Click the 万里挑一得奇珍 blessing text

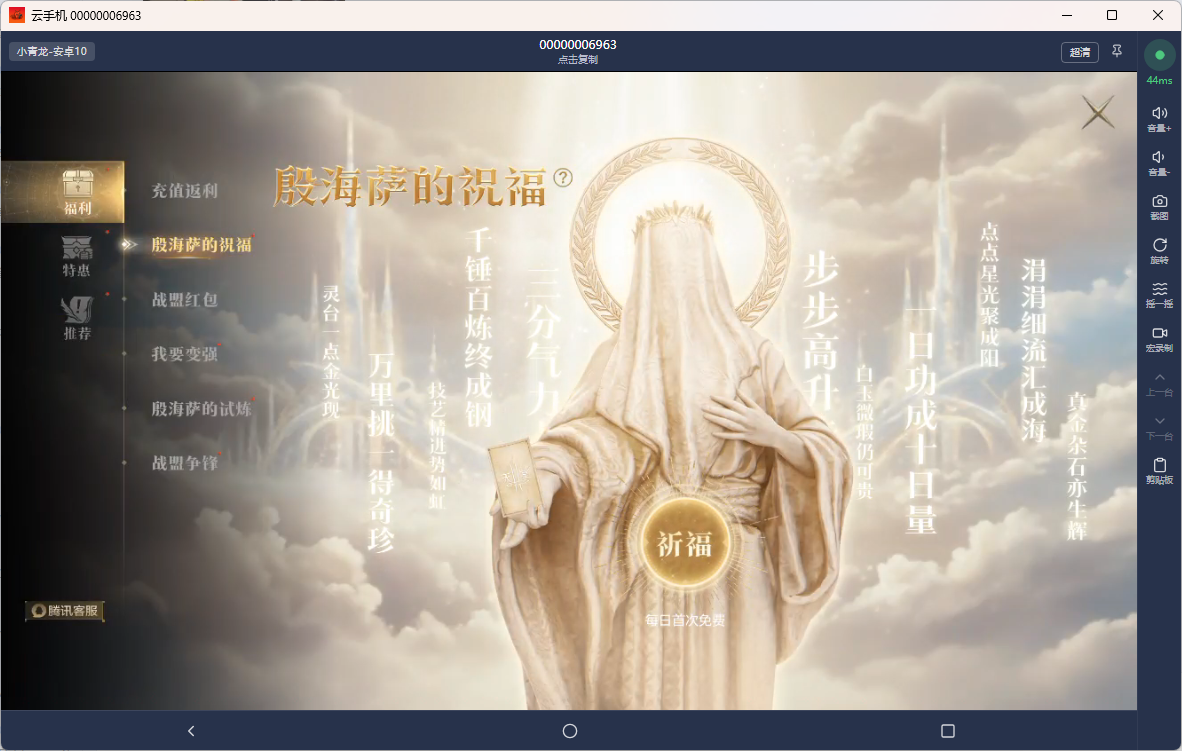click(381, 452)
